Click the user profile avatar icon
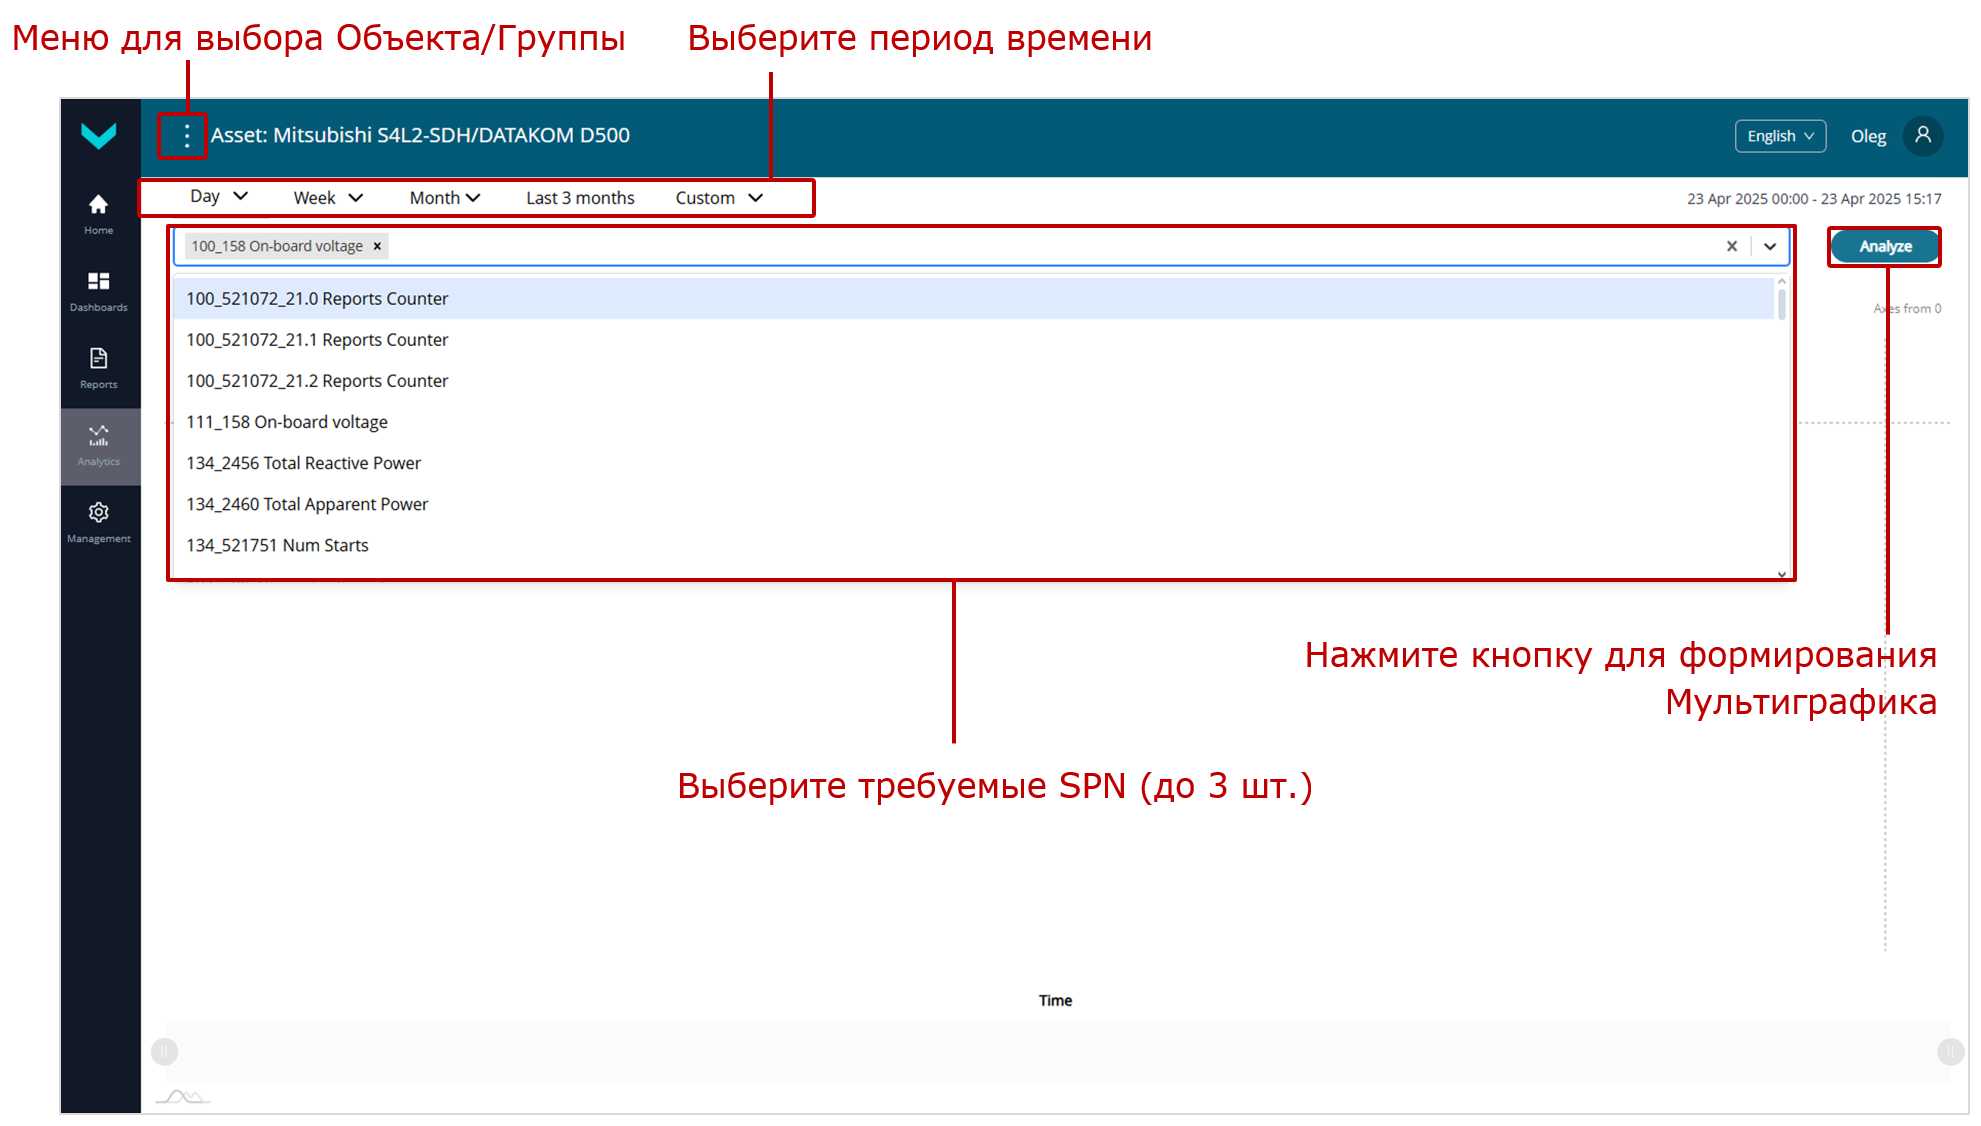 click(1922, 136)
